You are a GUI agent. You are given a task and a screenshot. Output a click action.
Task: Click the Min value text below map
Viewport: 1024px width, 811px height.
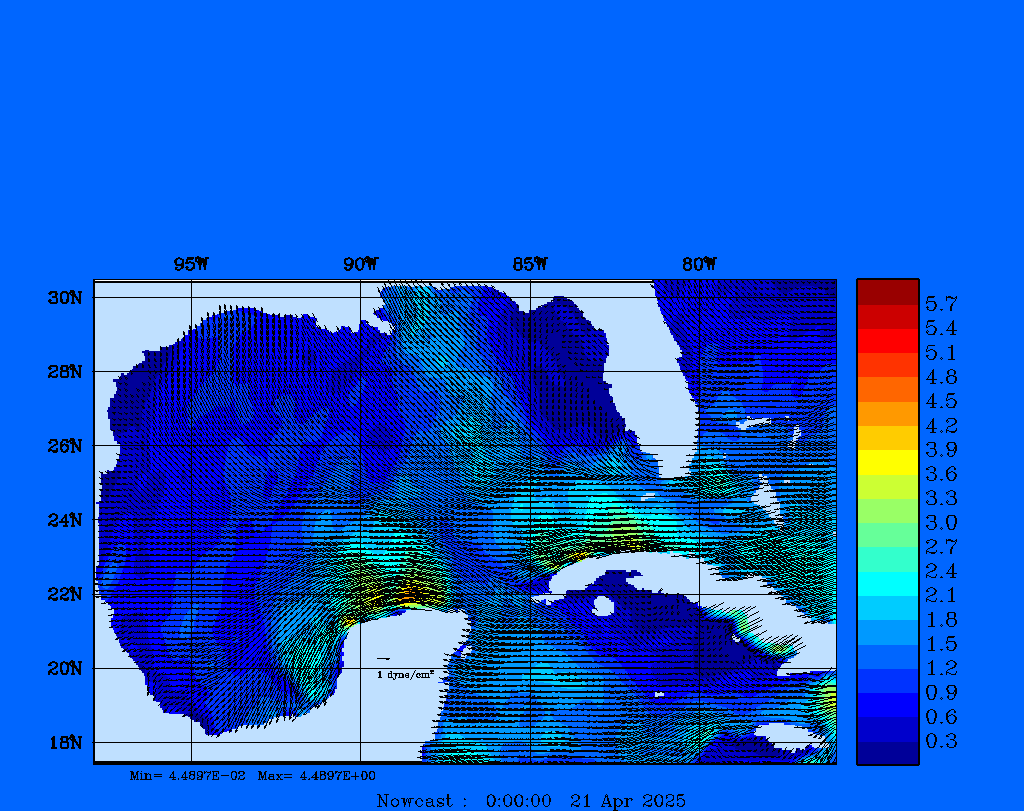(x=188, y=775)
